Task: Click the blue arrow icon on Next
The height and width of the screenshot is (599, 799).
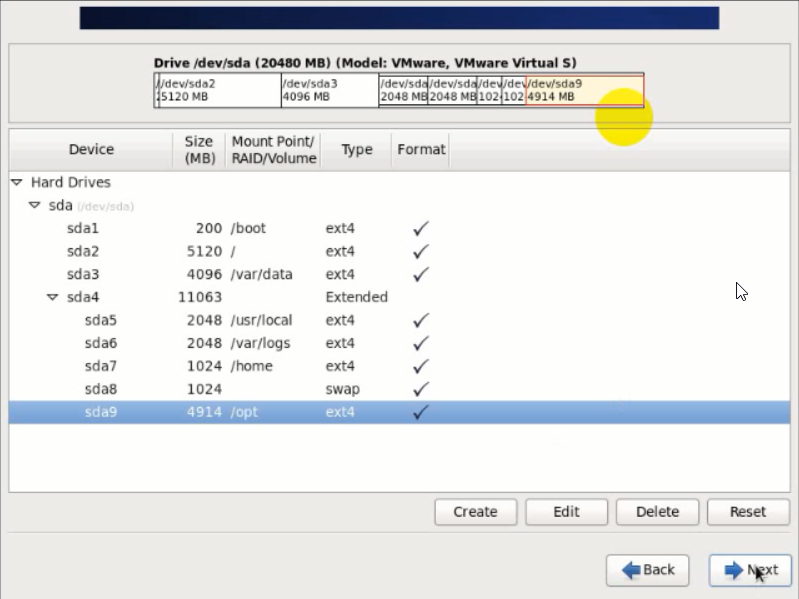Action: point(734,570)
